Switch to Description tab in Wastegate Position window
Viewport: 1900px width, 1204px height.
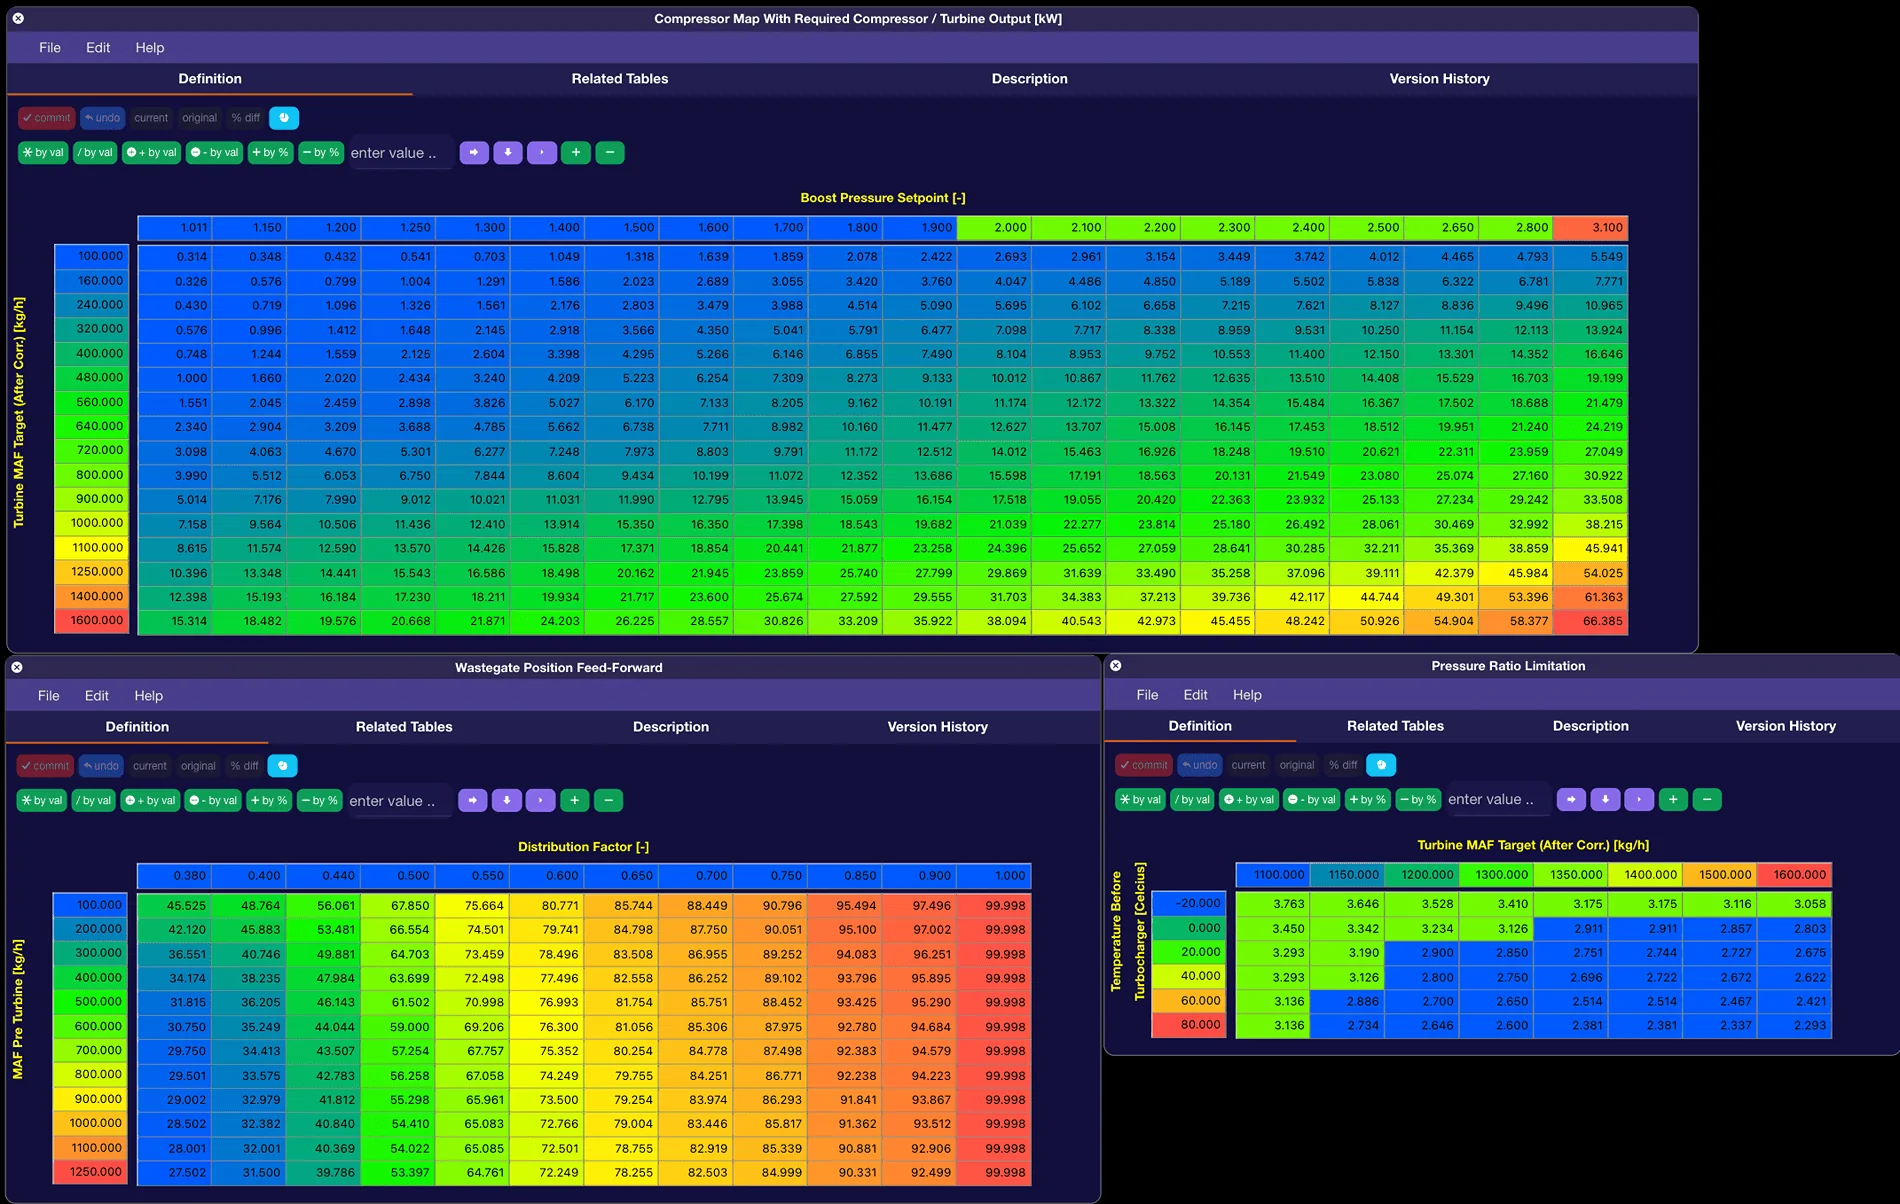pos(671,727)
